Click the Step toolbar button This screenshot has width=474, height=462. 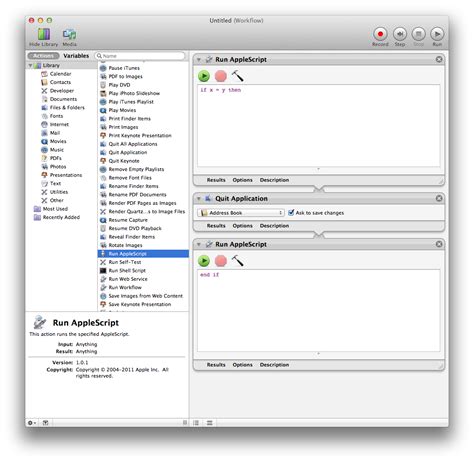pyautogui.click(x=400, y=34)
